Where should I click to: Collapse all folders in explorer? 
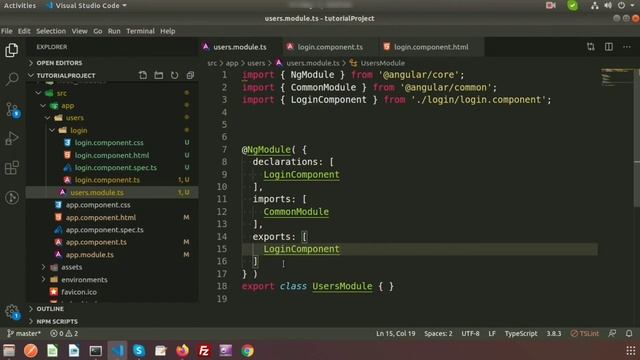[190, 76]
